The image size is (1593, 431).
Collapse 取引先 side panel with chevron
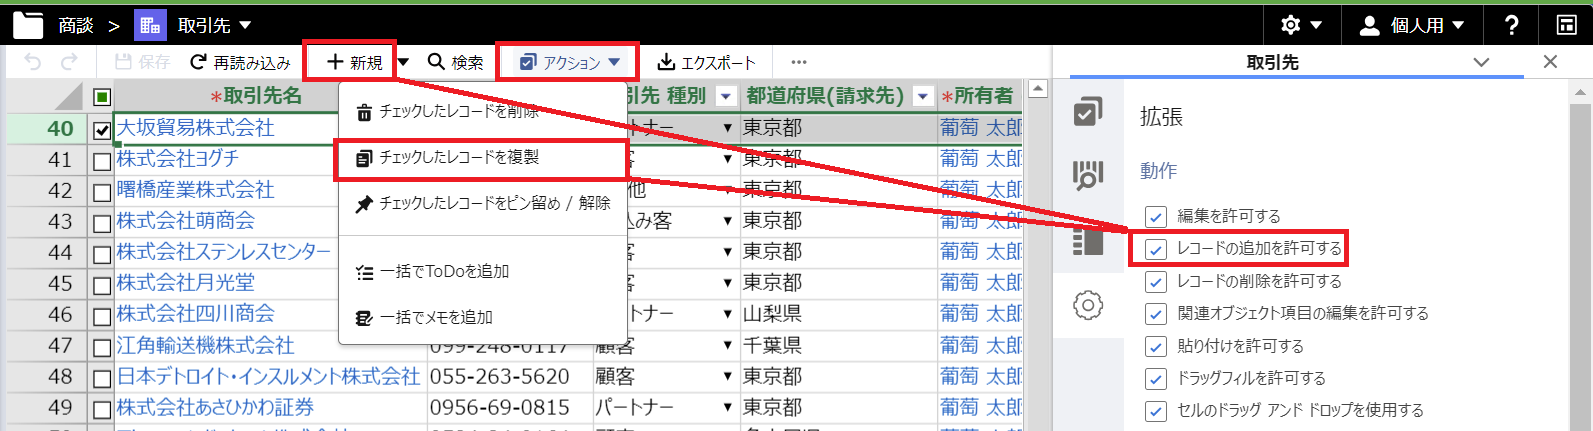[x=1481, y=62]
